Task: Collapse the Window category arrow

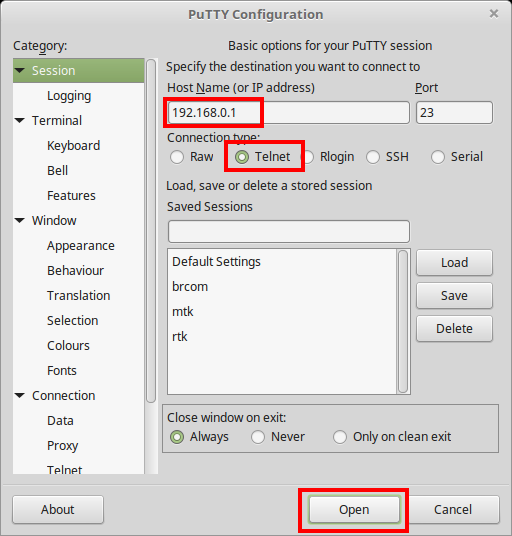Action: [x=20, y=220]
